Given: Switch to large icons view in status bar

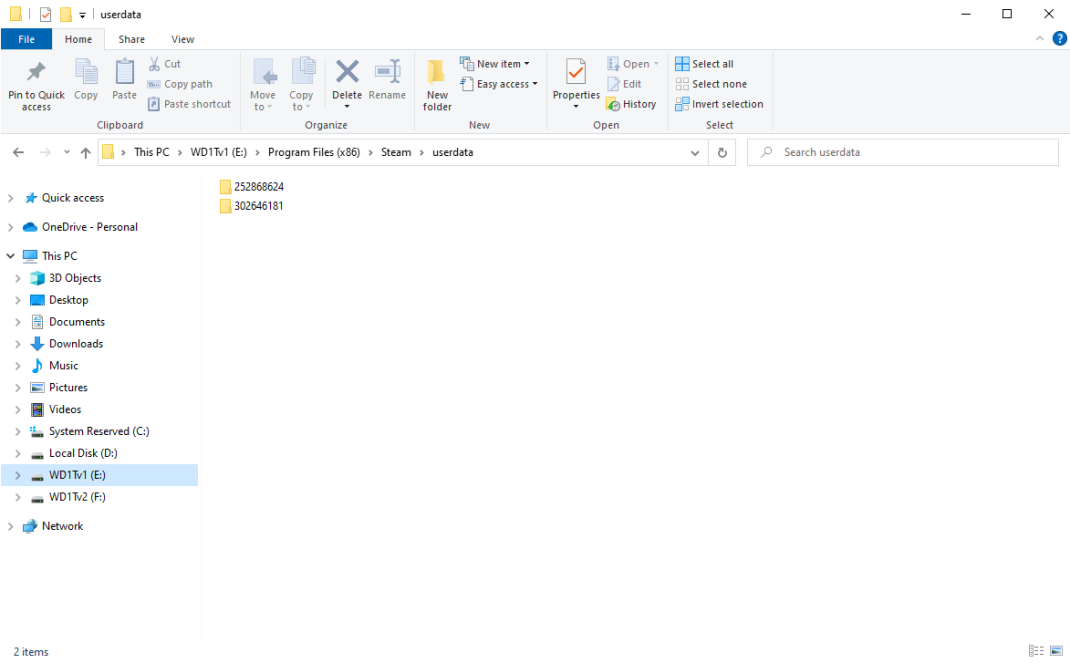Looking at the screenshot, I should pyautogui.click(x=1056, y=651).
